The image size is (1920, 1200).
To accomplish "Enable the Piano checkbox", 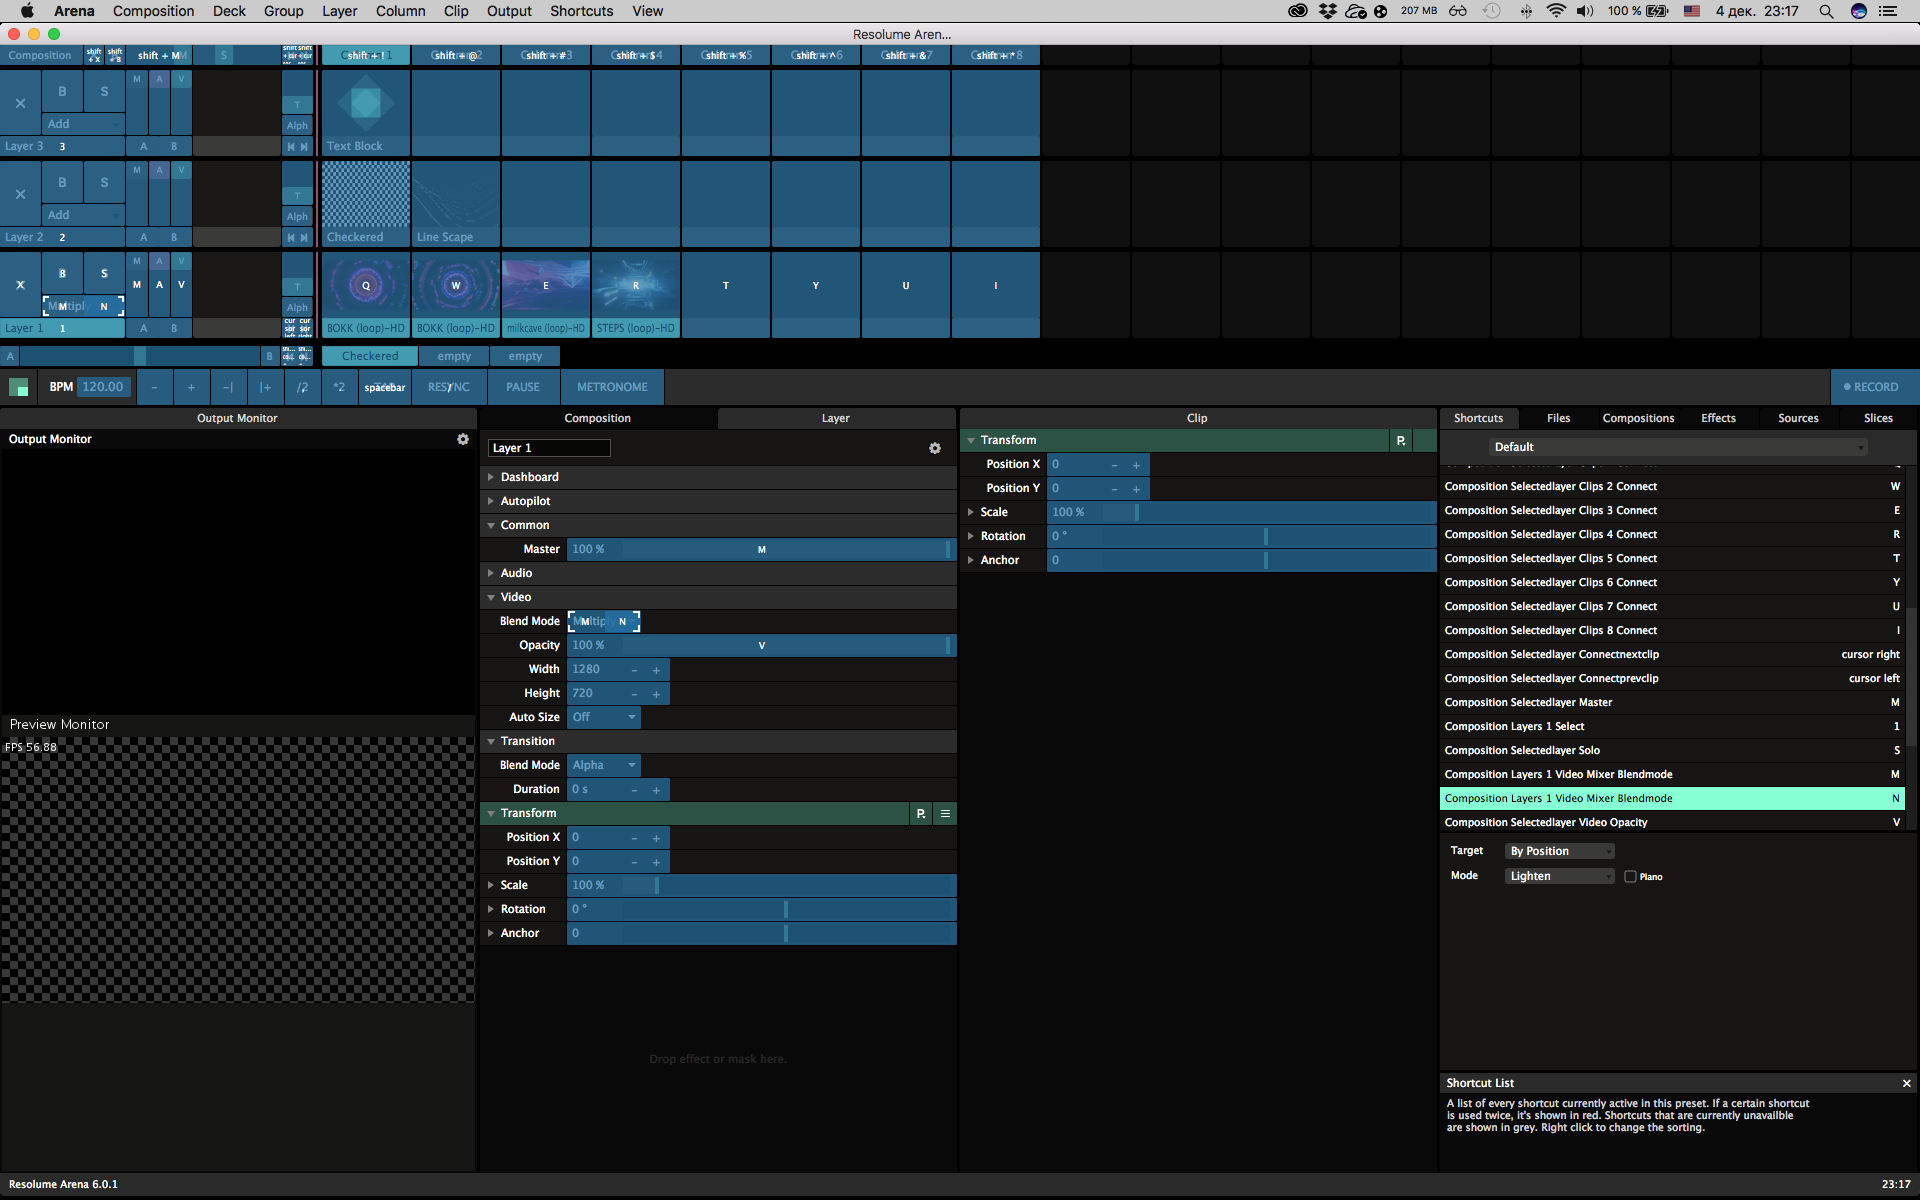I will pyautogui.click(x=1630, y=877).
